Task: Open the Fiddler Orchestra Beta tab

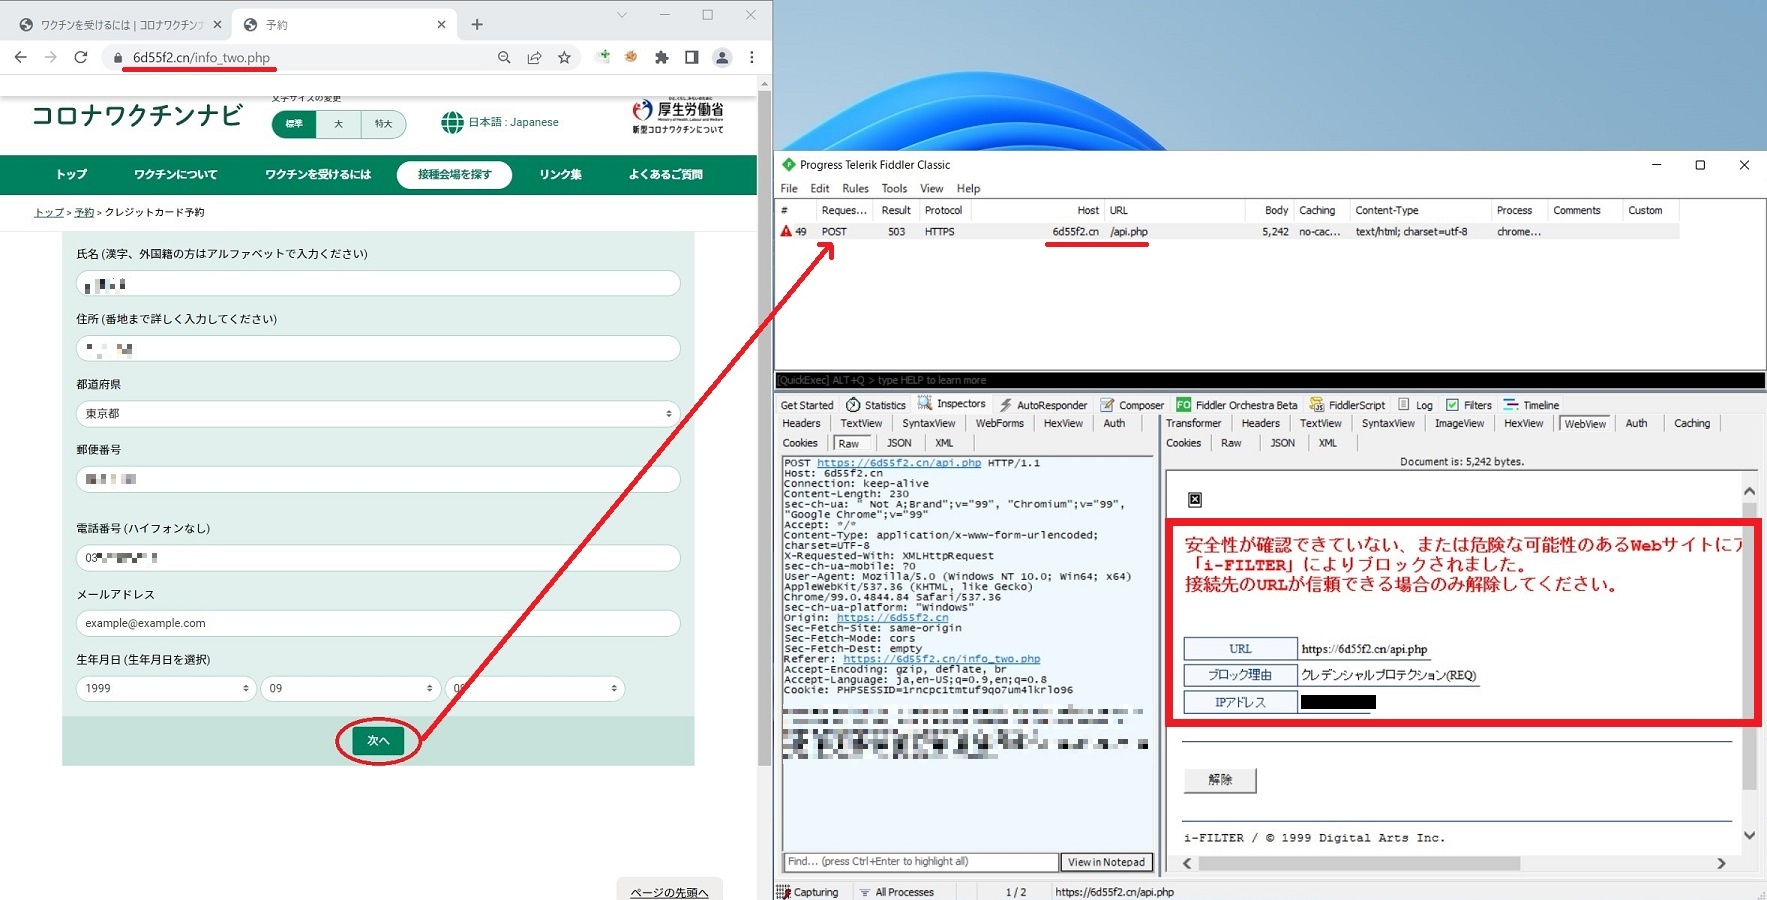Action: click(1237, 405)
